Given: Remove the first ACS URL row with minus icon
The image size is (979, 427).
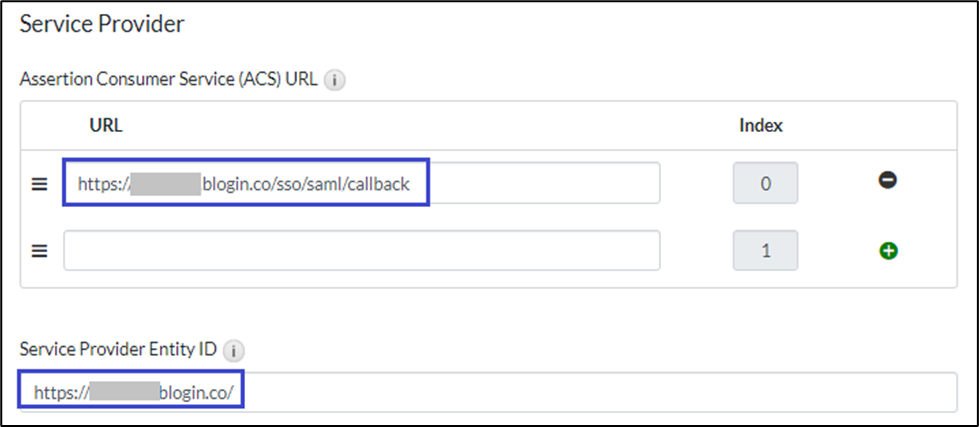Looking at the screenshot, I should (x=887, y=180).
